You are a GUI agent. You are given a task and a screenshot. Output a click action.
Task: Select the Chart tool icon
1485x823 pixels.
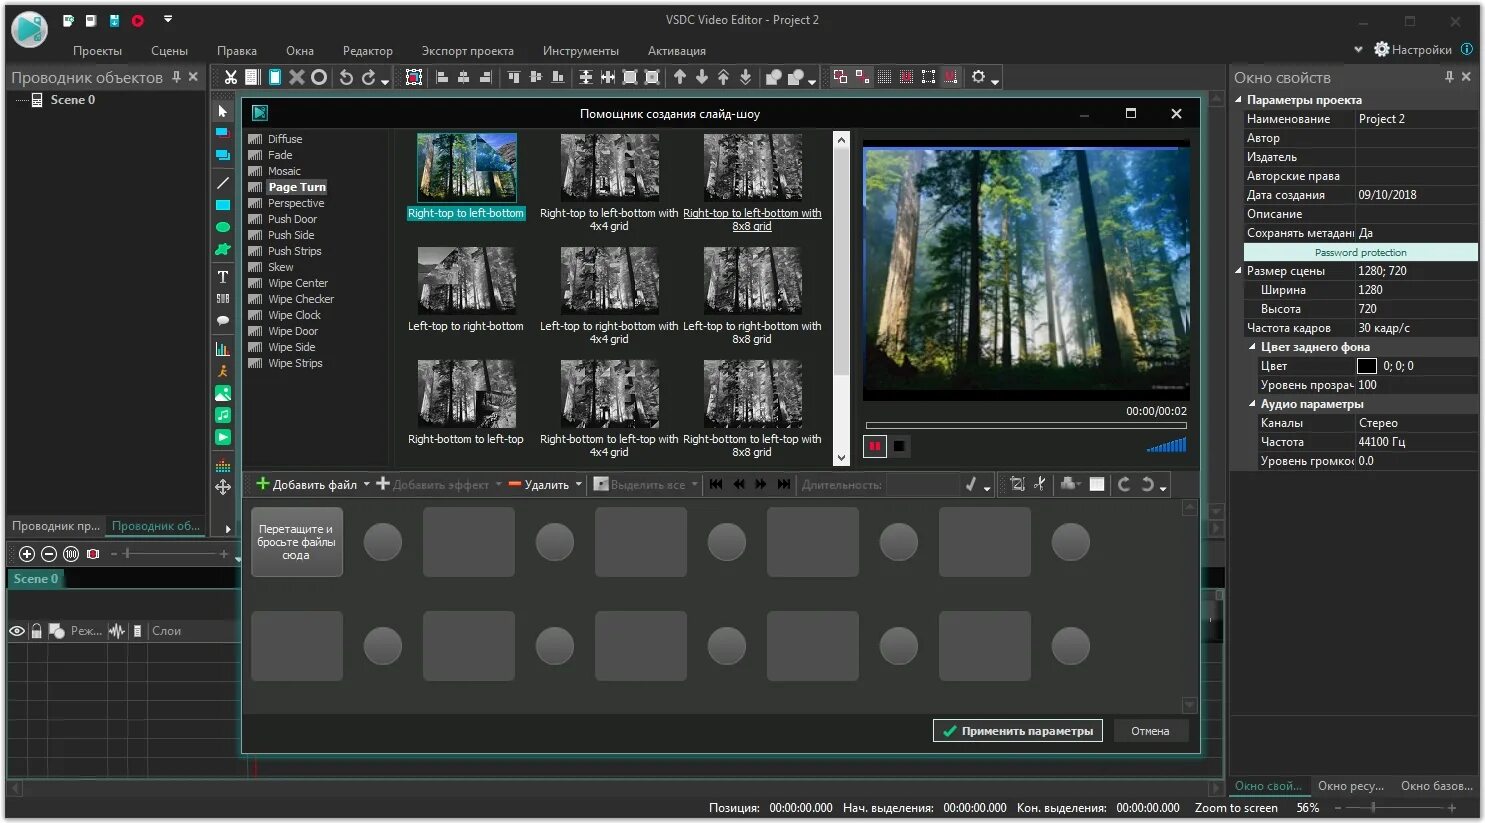pyautogui.click(x=223, y=349)
